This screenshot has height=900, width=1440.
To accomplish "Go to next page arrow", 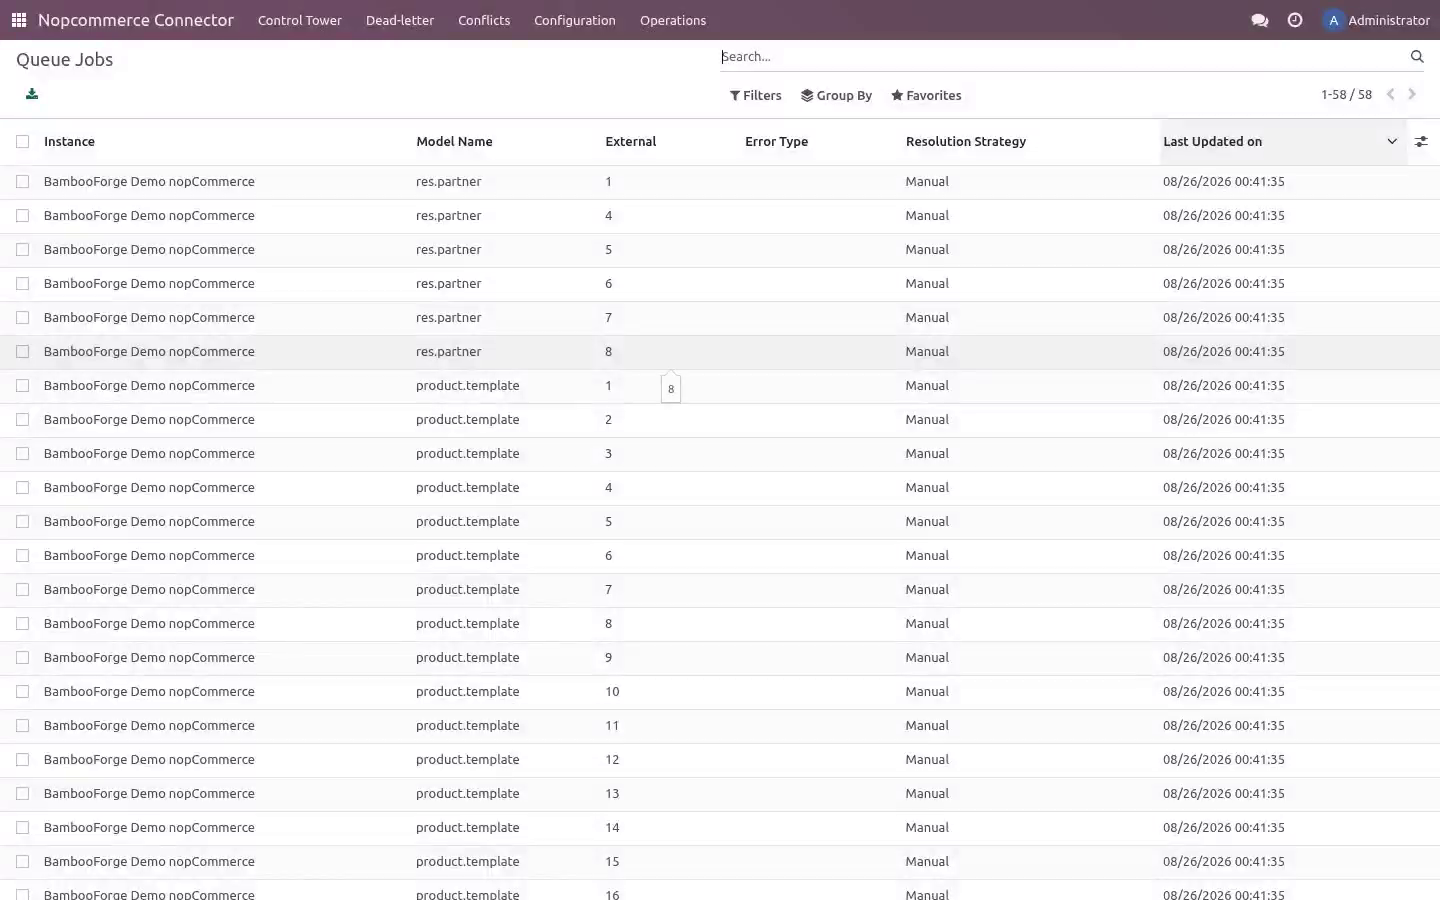I will click(1412, 95).
